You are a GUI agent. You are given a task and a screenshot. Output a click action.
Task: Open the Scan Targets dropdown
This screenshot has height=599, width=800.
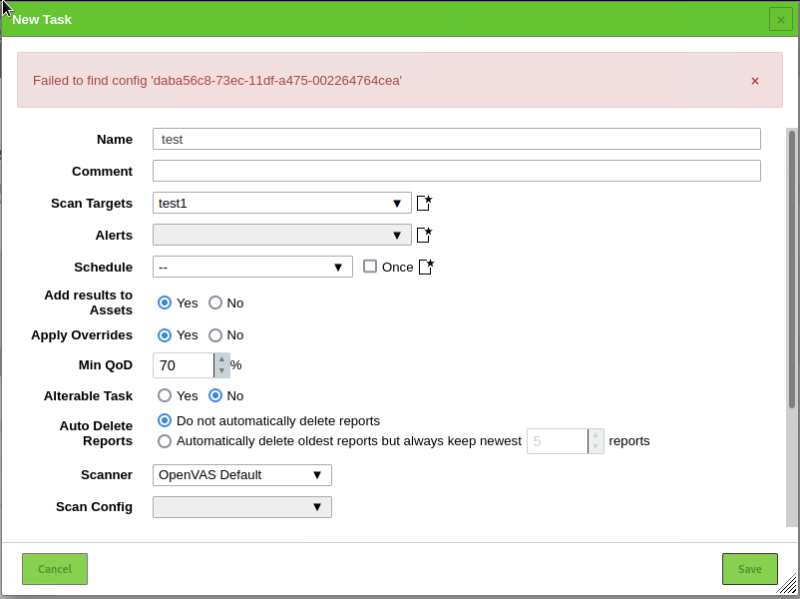pos(282,203)
